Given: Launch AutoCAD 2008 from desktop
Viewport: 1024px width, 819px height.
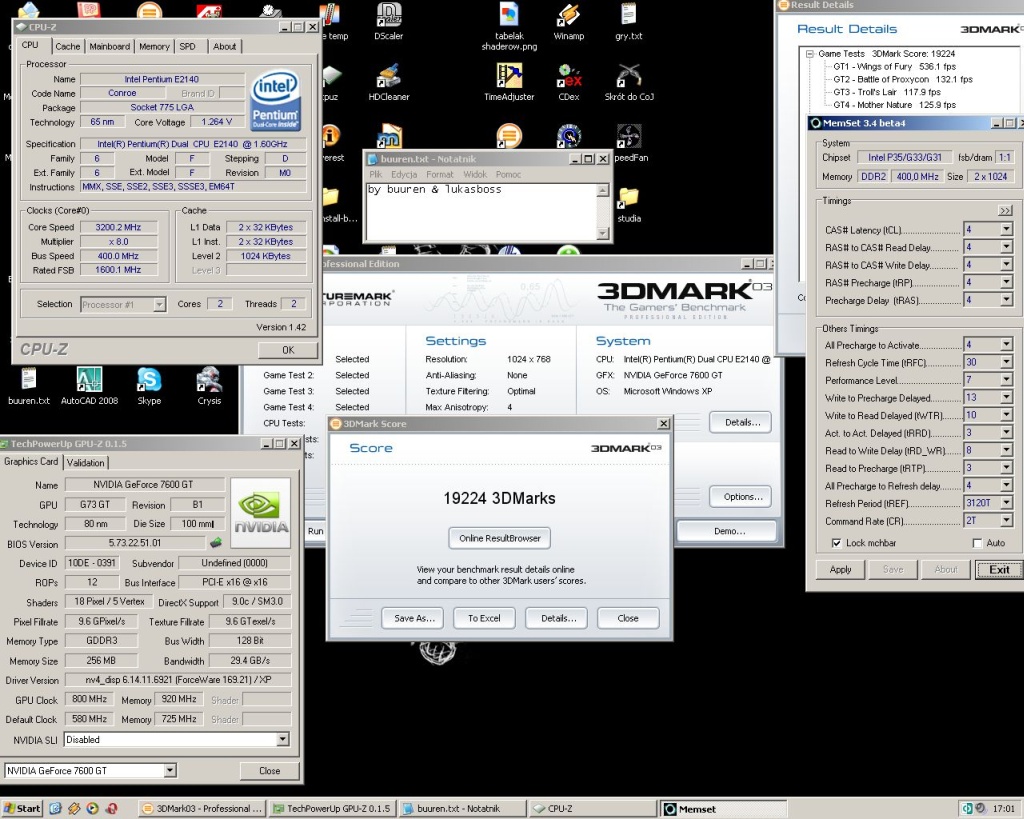Looking at the screenshot, I should click(x=89, y=385).
